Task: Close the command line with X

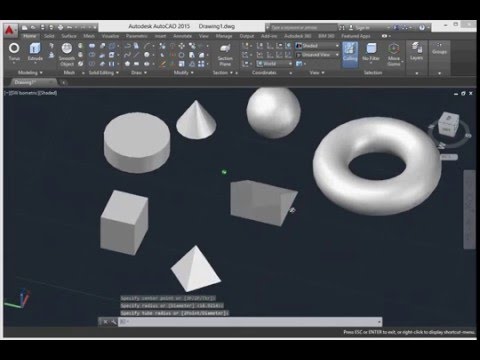Action: (x=105, y=322)
